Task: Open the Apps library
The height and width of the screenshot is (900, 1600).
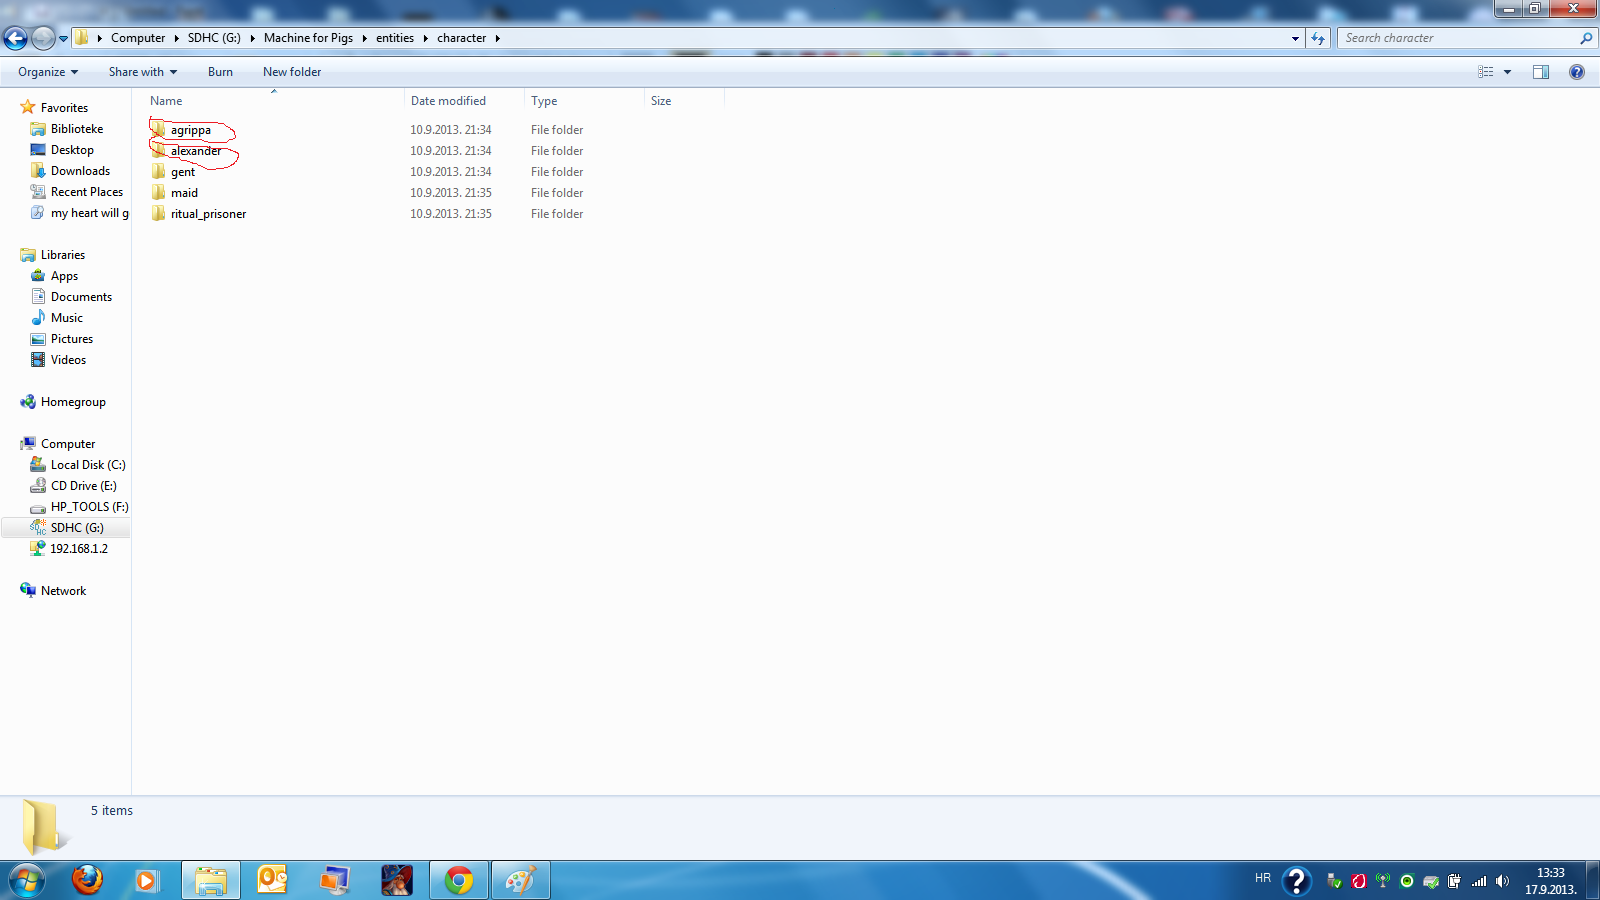Action: pyautogui.click(x=54, y=276)
